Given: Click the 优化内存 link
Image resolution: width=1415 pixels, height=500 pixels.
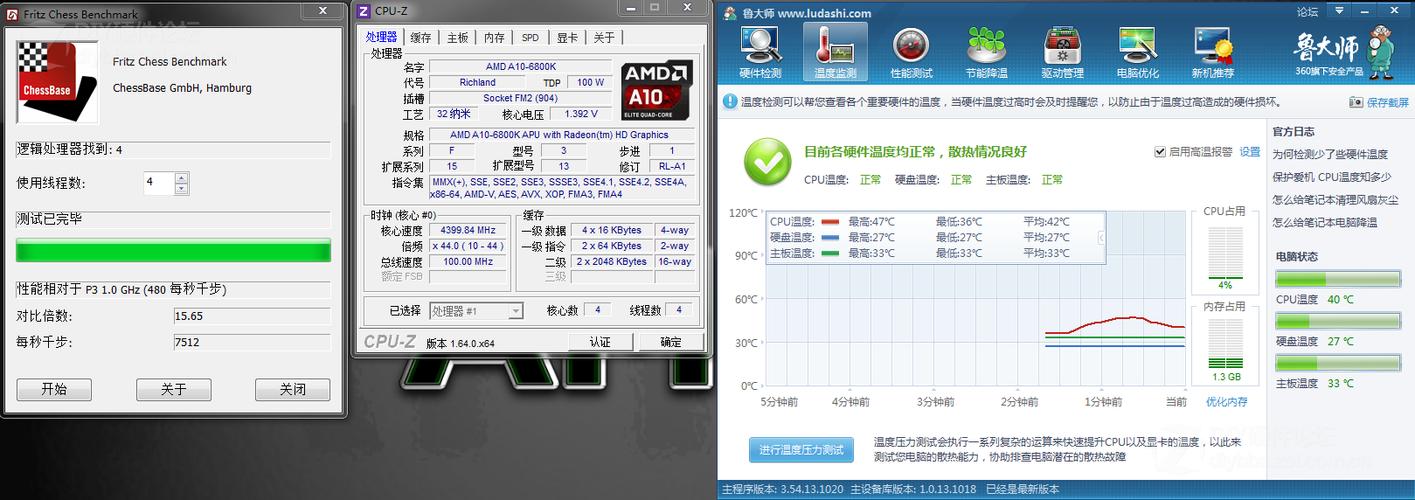Looking at the screenshot, I should [1226, 402].
